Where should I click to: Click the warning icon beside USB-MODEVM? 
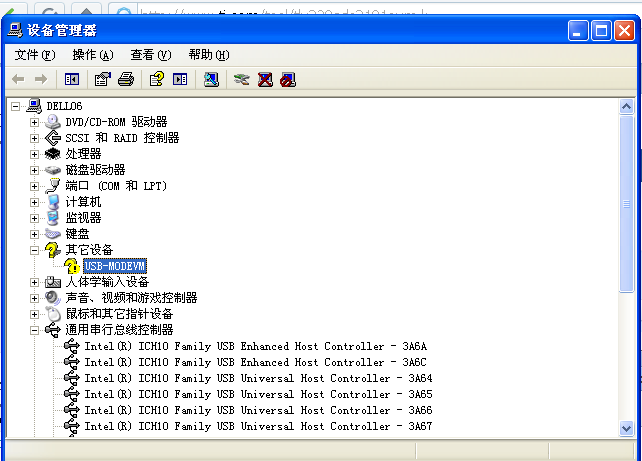click(x=72, y=266)
